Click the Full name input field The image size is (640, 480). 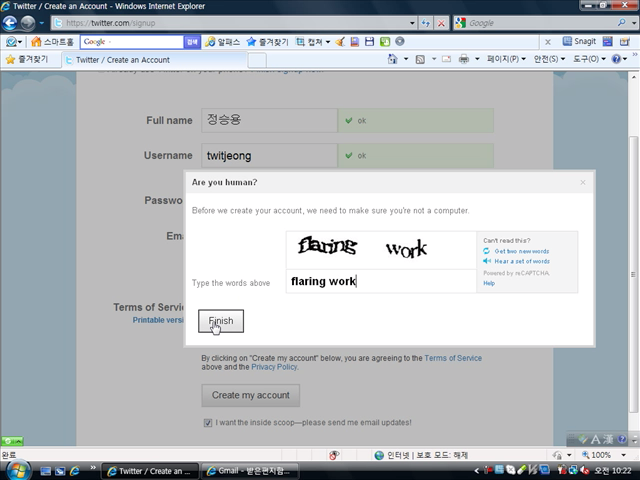(269, 120)
